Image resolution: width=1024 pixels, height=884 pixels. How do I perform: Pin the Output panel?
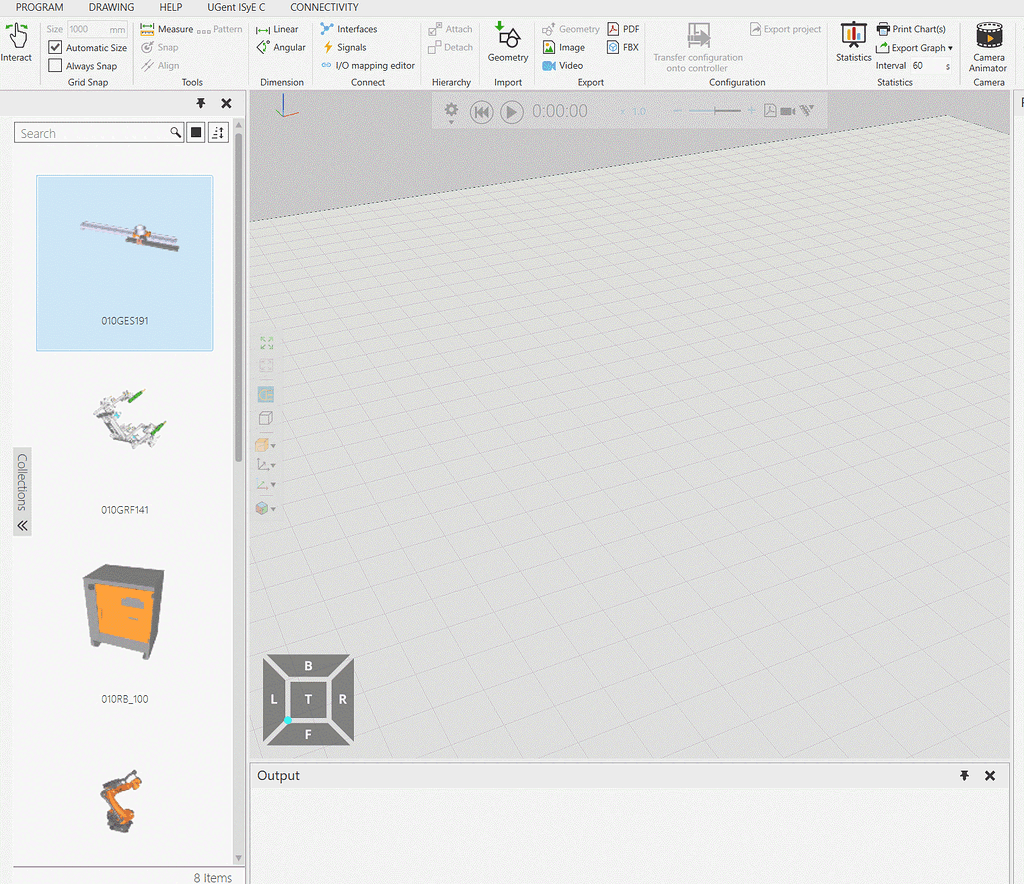click(964, 776)
